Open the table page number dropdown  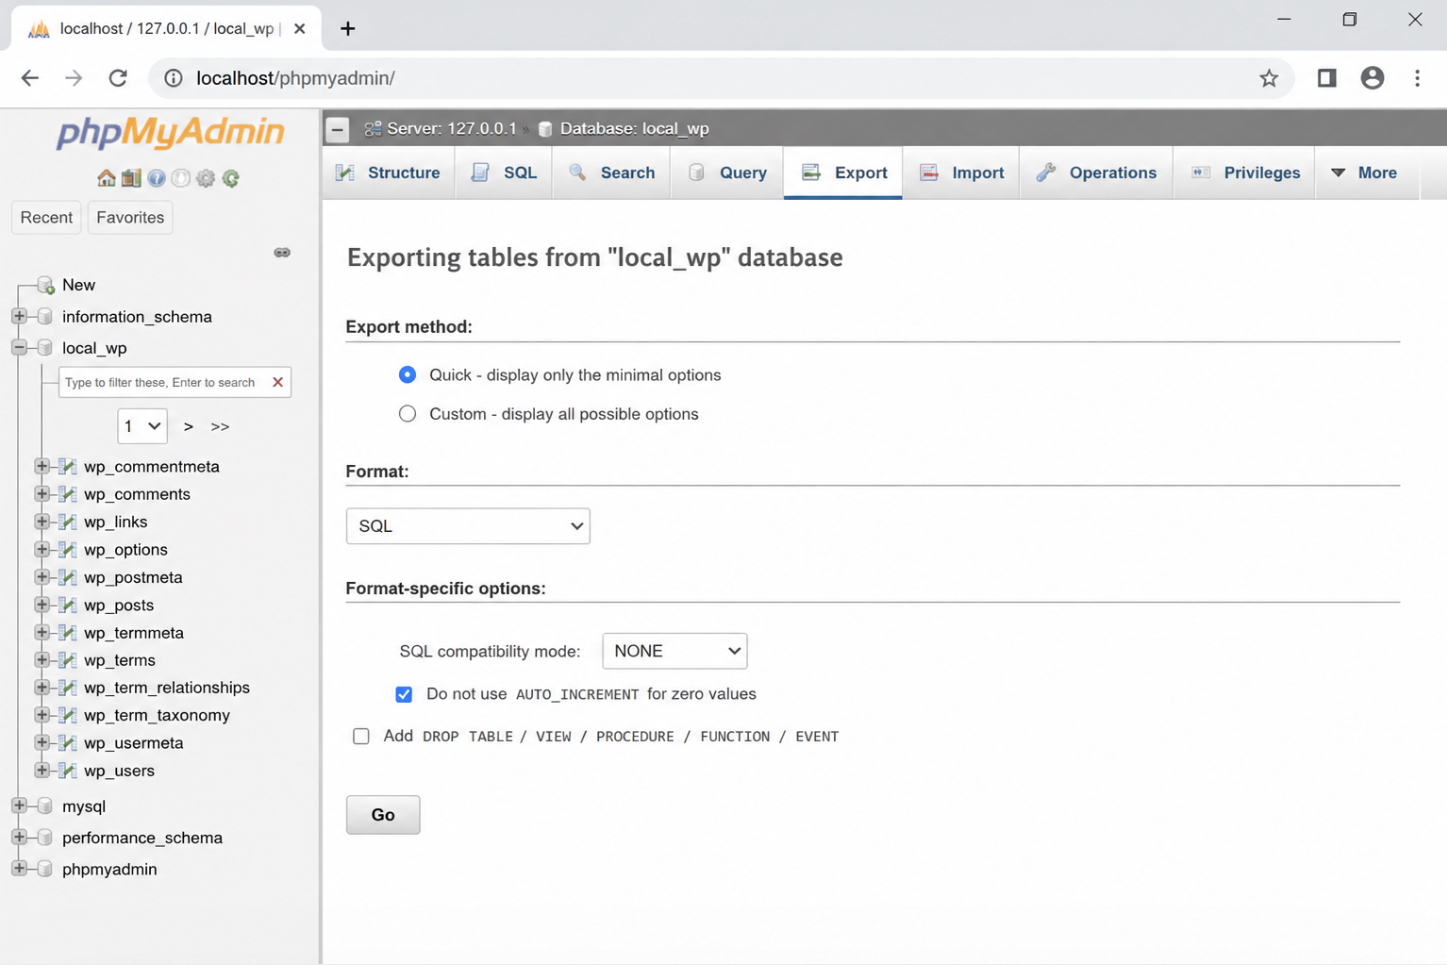142,426
